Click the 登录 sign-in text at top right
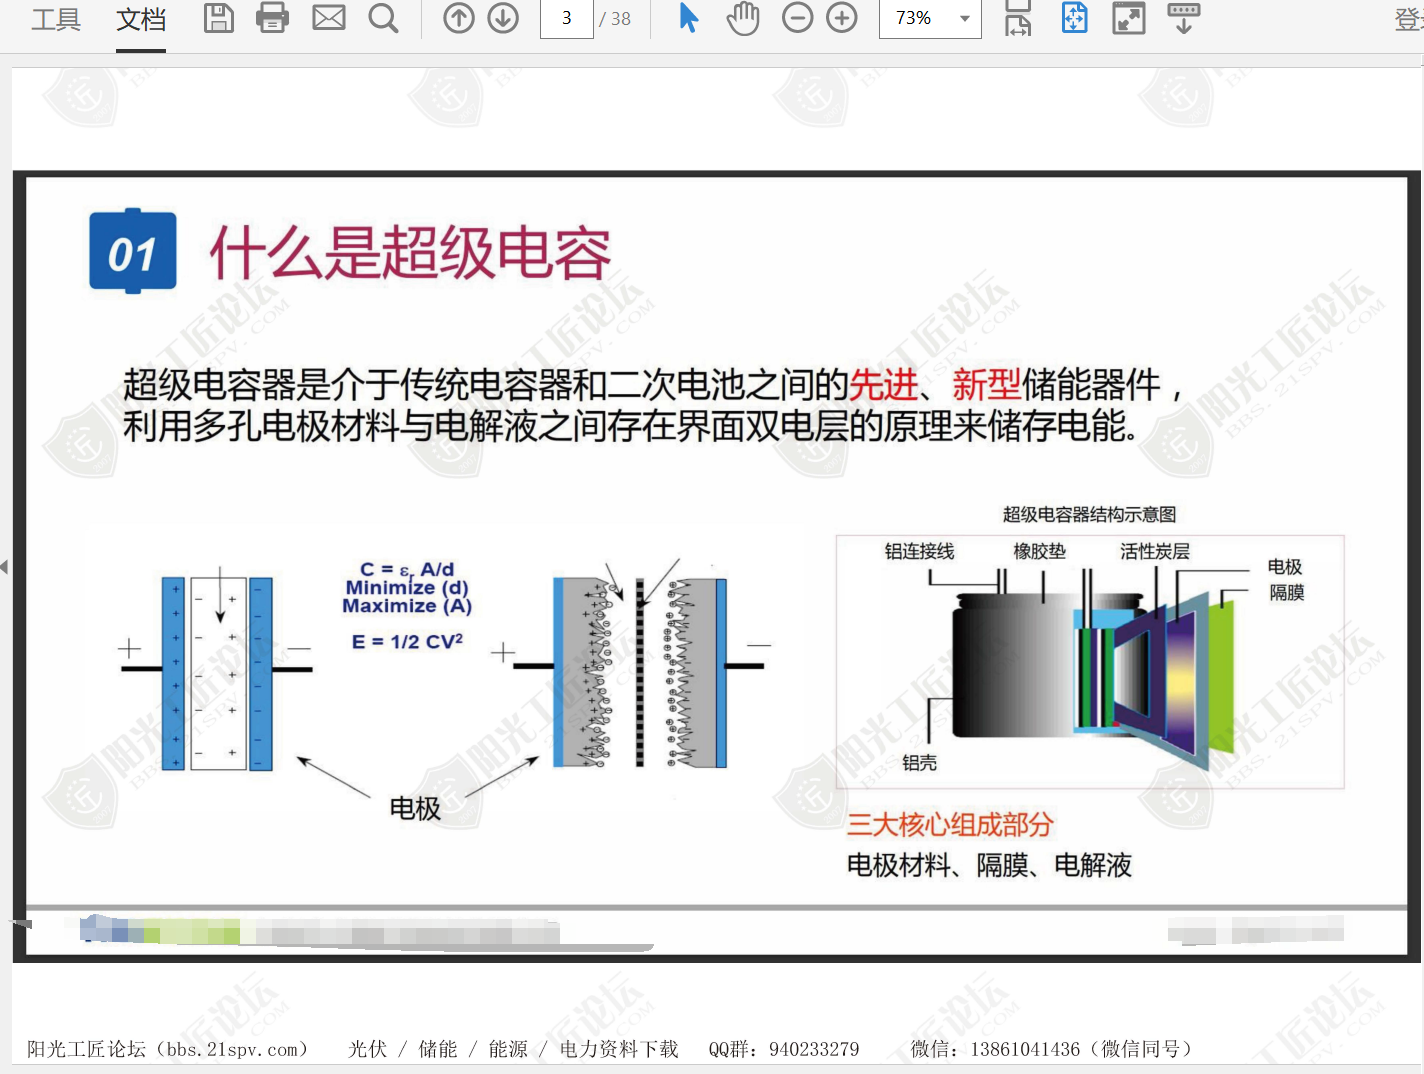The height and width of the screenshot is (1074, 1424). pyautogui.click(x=1409, y=19)
